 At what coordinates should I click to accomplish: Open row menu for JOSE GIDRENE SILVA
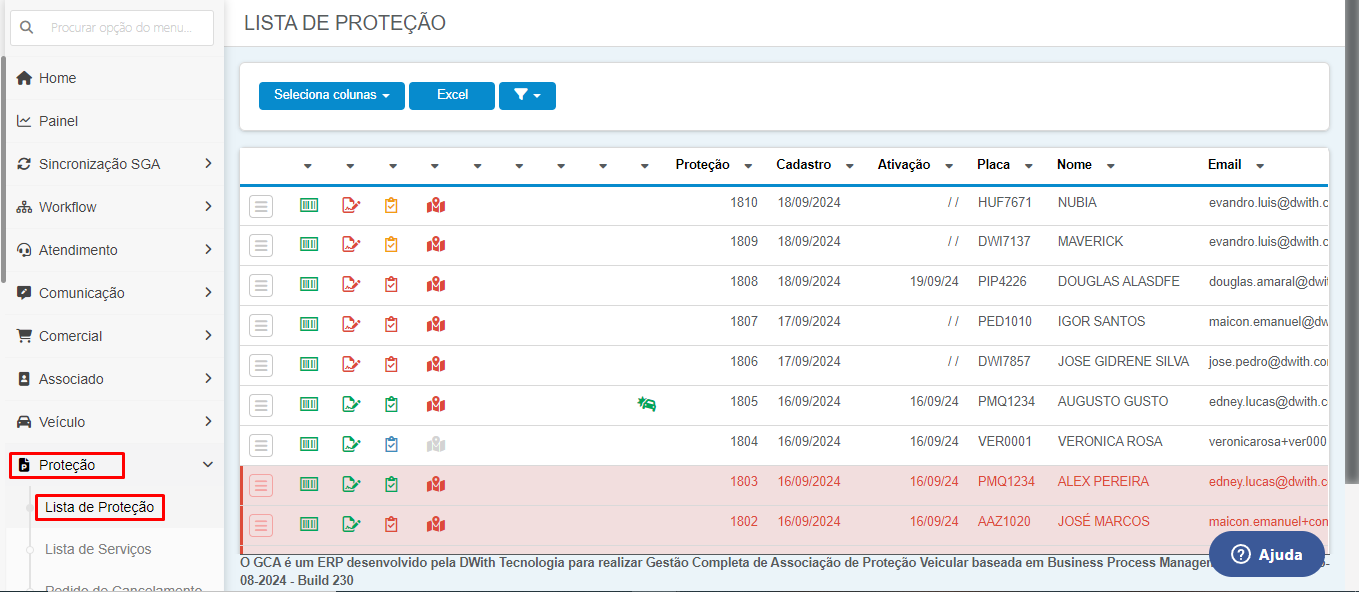(x=261, y=365)
